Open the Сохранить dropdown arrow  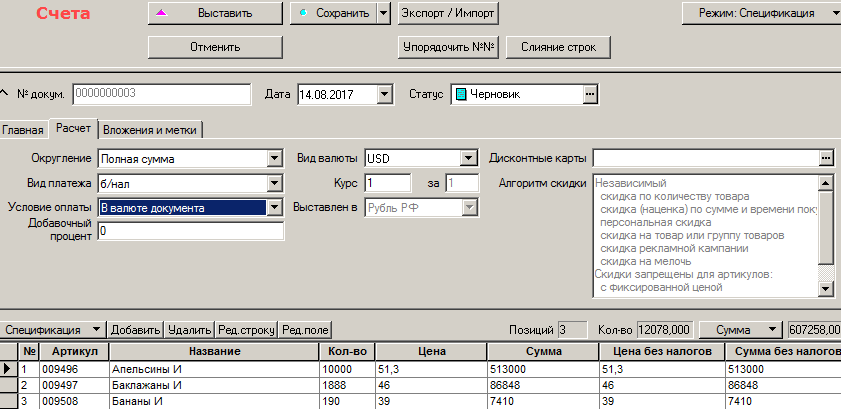[383, 13]
